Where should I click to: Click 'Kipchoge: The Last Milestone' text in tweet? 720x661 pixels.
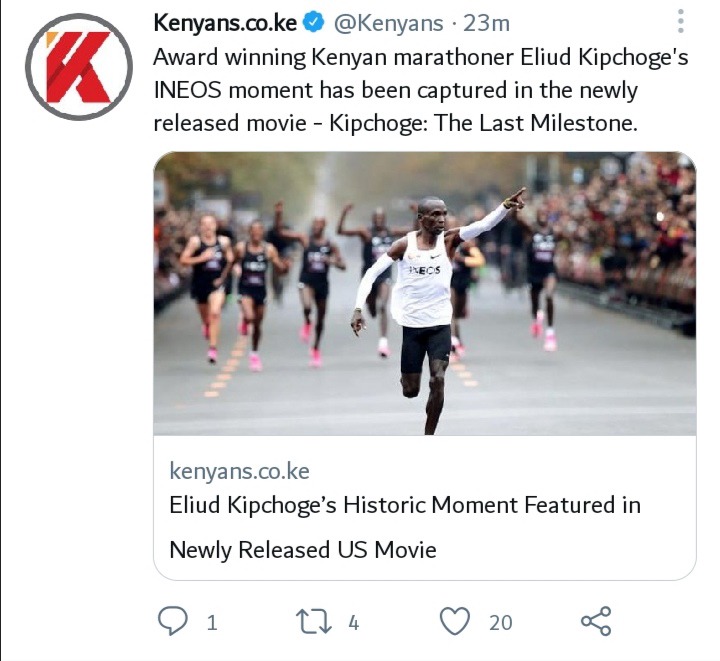[x=484, y=123]
